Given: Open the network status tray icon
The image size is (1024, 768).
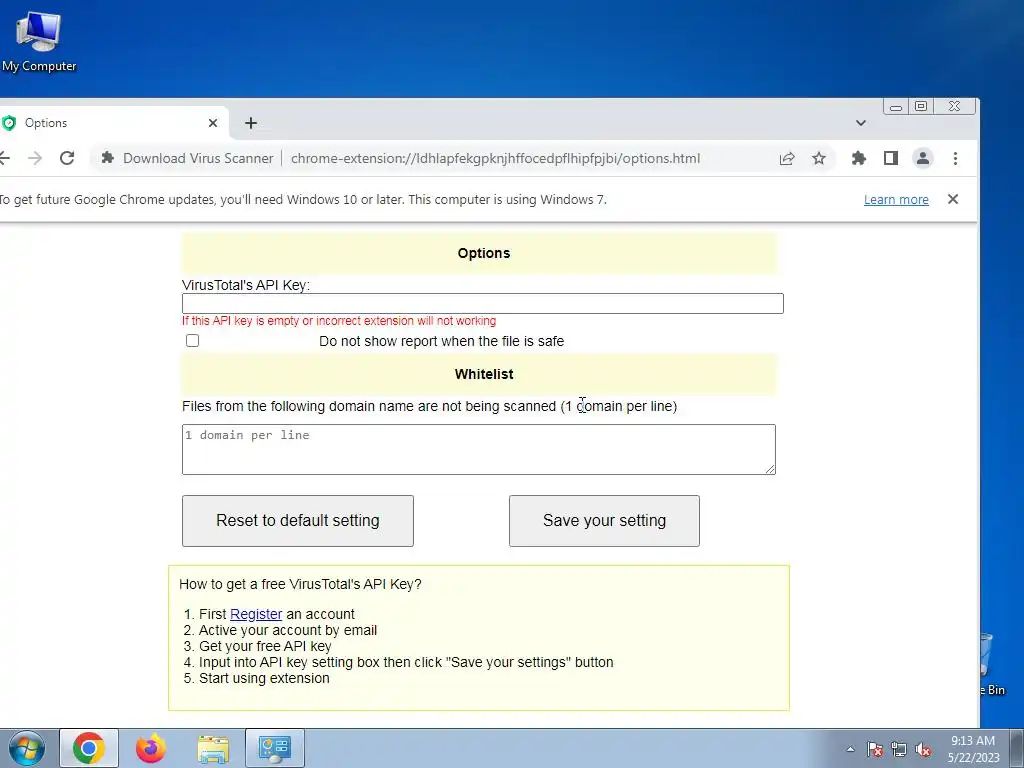Looking at the screenshot, I should point(899,749).
